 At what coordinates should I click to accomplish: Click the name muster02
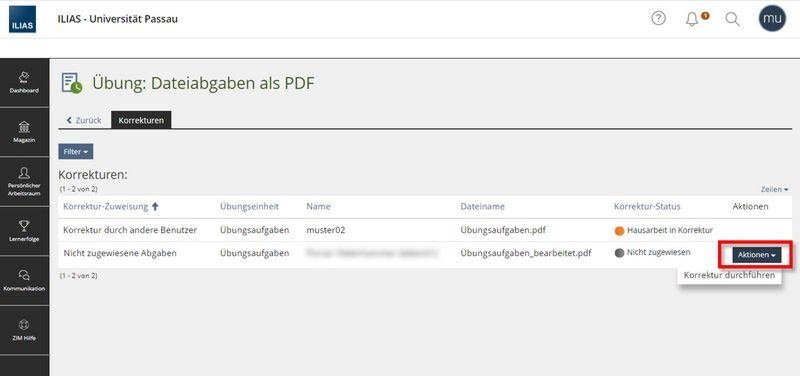[326, 230]
